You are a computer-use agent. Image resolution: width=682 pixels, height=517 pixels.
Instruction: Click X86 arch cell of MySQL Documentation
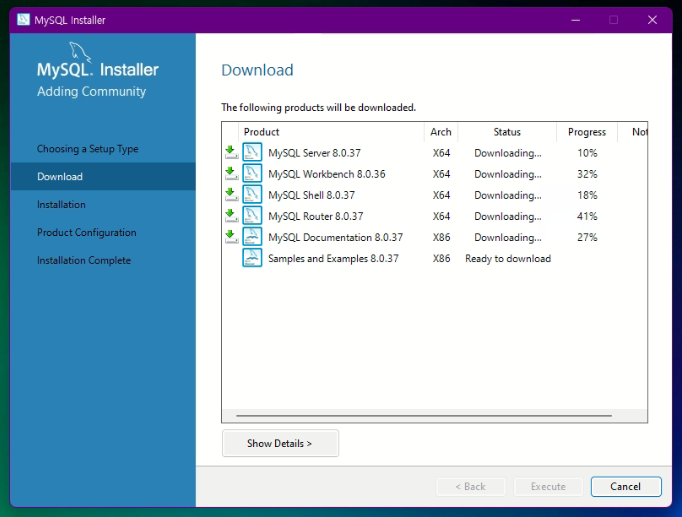click(441, 237)
